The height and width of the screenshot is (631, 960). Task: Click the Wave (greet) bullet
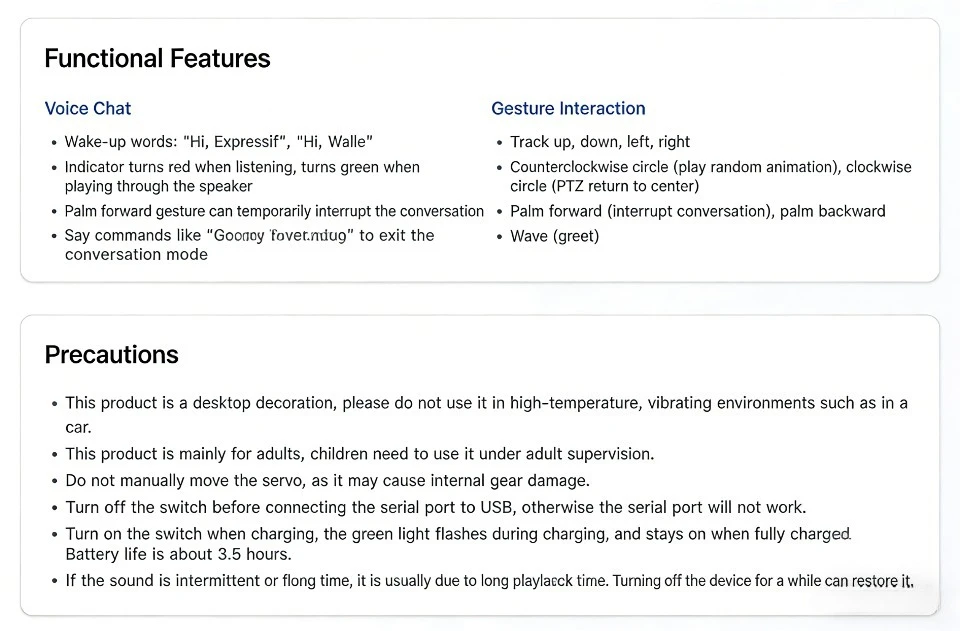[555, 236]
